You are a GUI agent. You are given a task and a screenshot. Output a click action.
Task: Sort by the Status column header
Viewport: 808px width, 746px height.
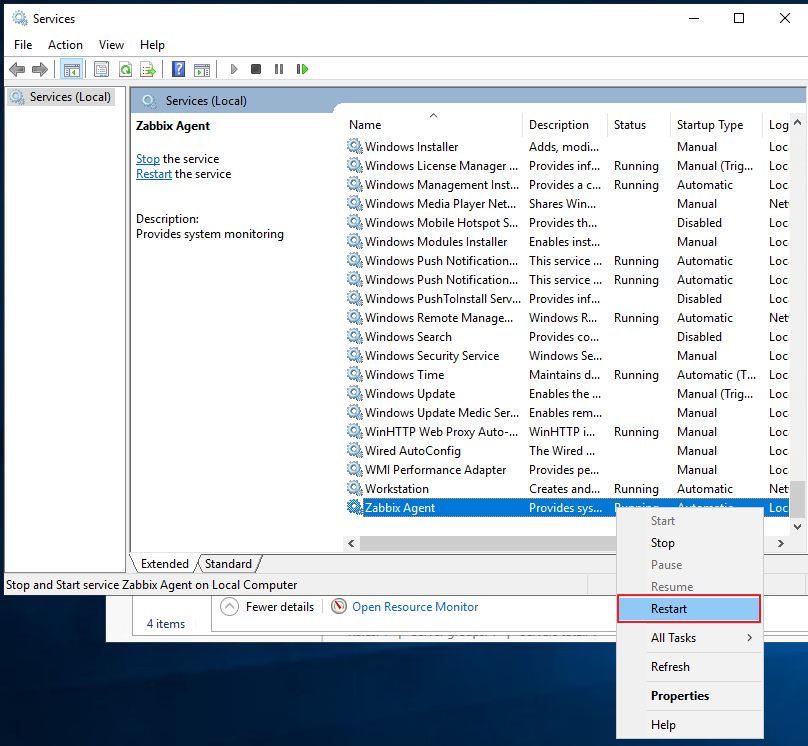point(639,125)
